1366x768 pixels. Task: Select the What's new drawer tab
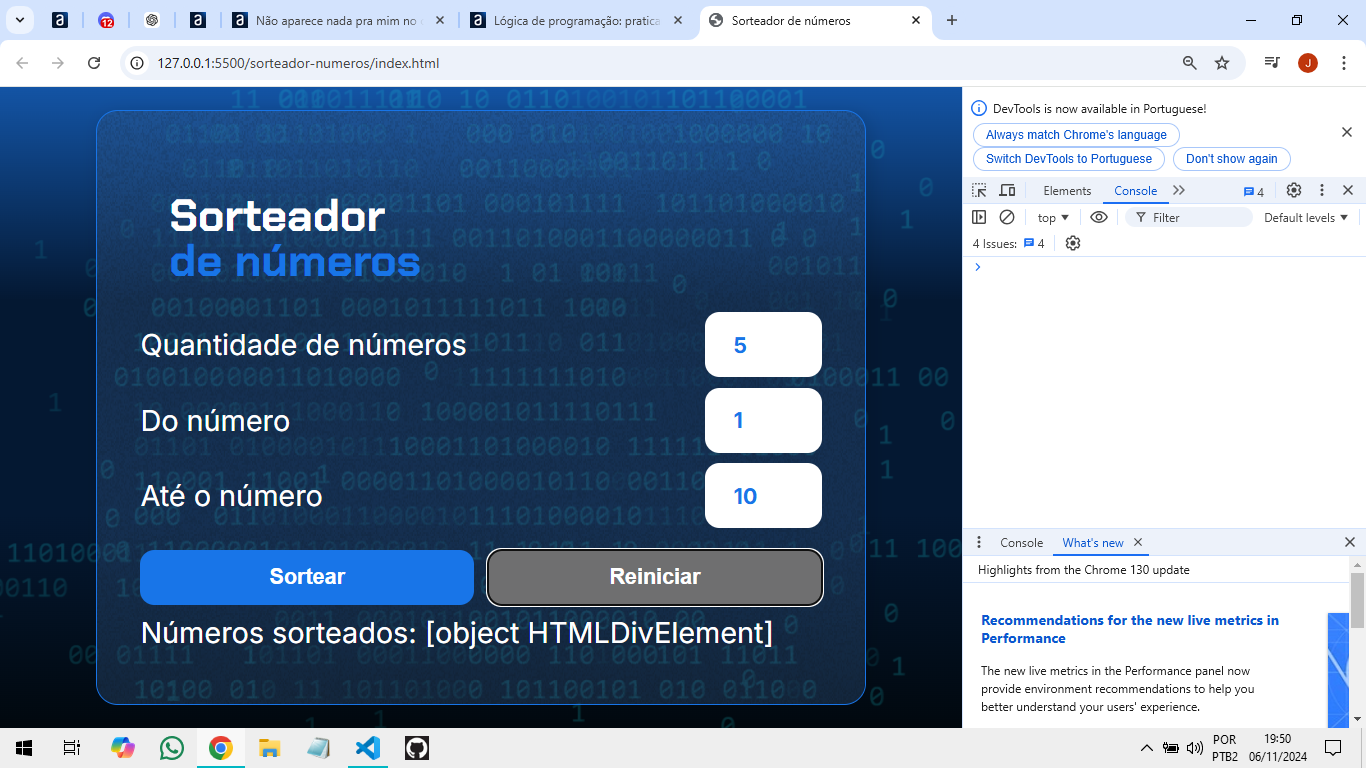[x=1092, y=542]
